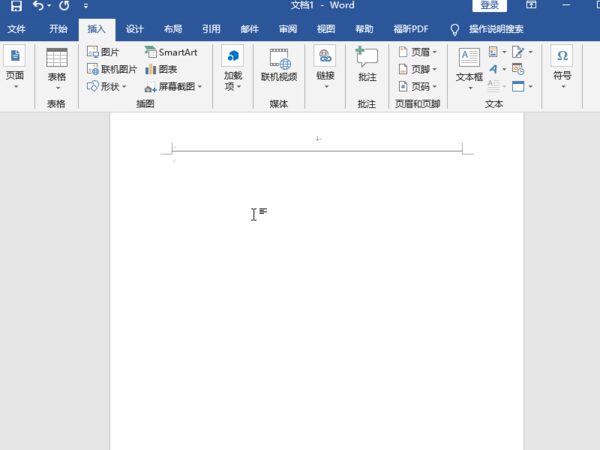Click the 登录 sign-in button
Viewport: 600px width, 450px height.
[489, 5]
